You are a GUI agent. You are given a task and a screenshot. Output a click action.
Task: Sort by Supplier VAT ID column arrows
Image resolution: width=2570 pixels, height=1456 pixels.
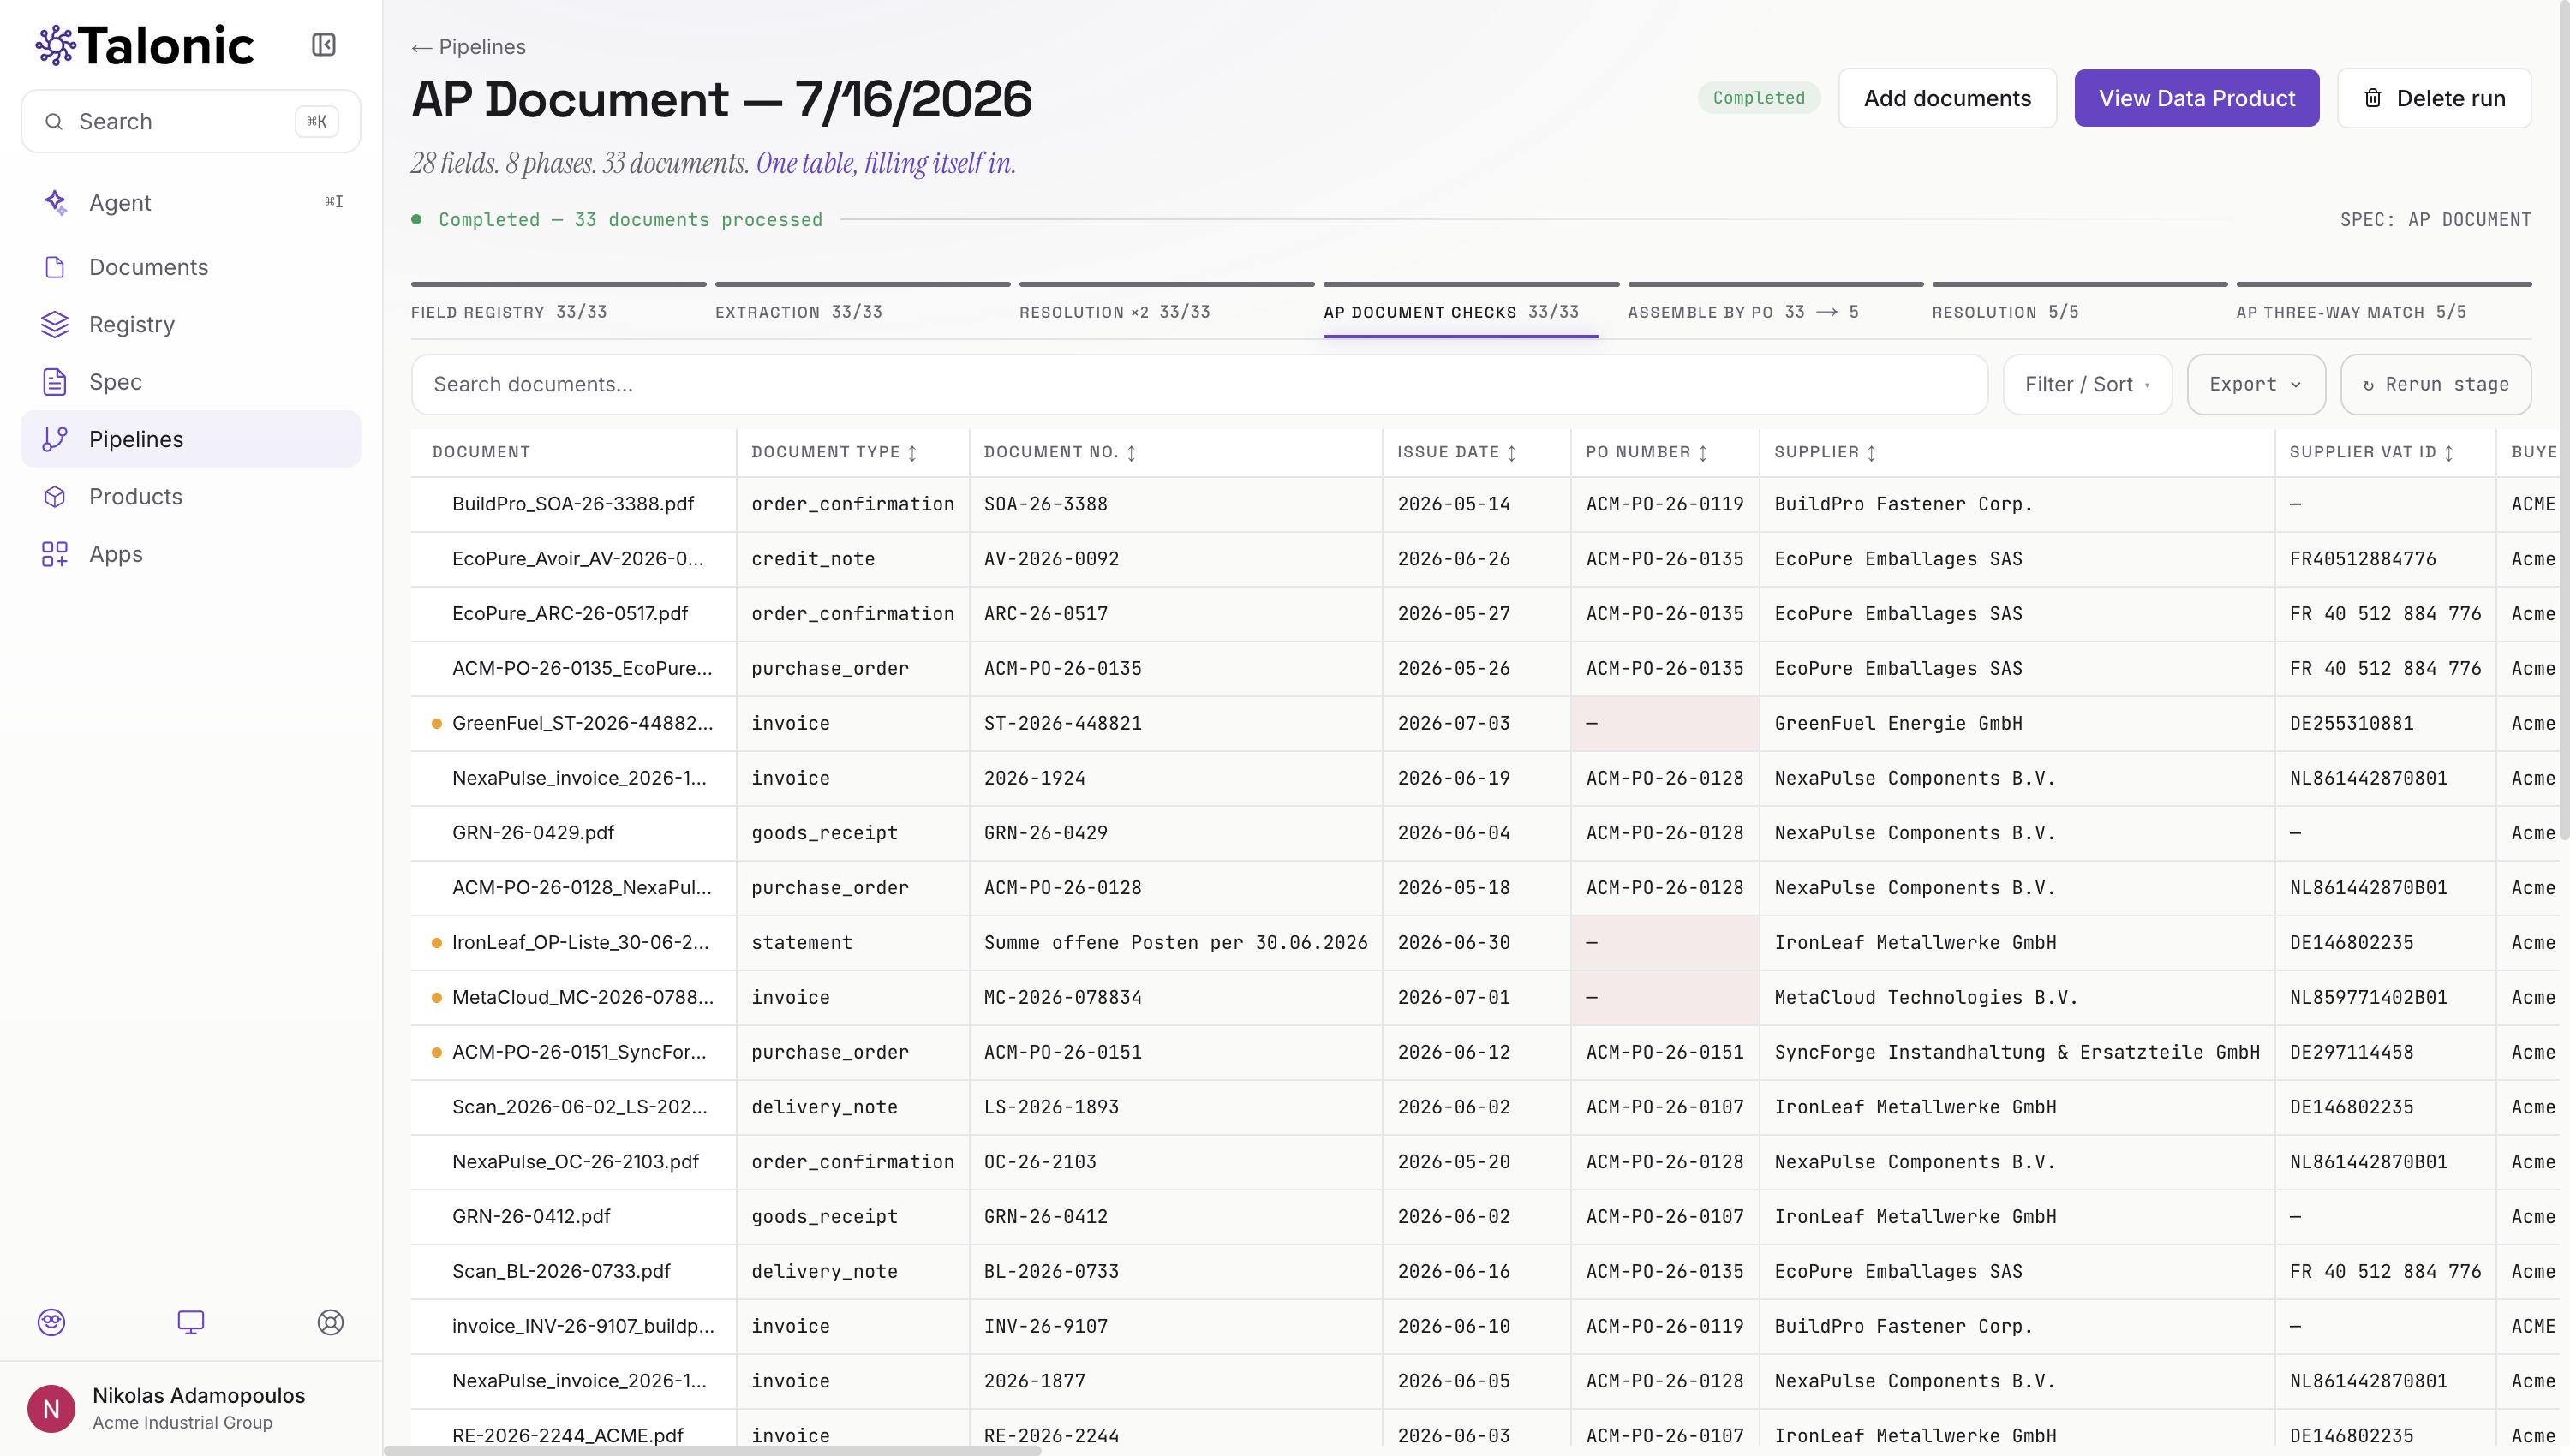pos(2449,453)
